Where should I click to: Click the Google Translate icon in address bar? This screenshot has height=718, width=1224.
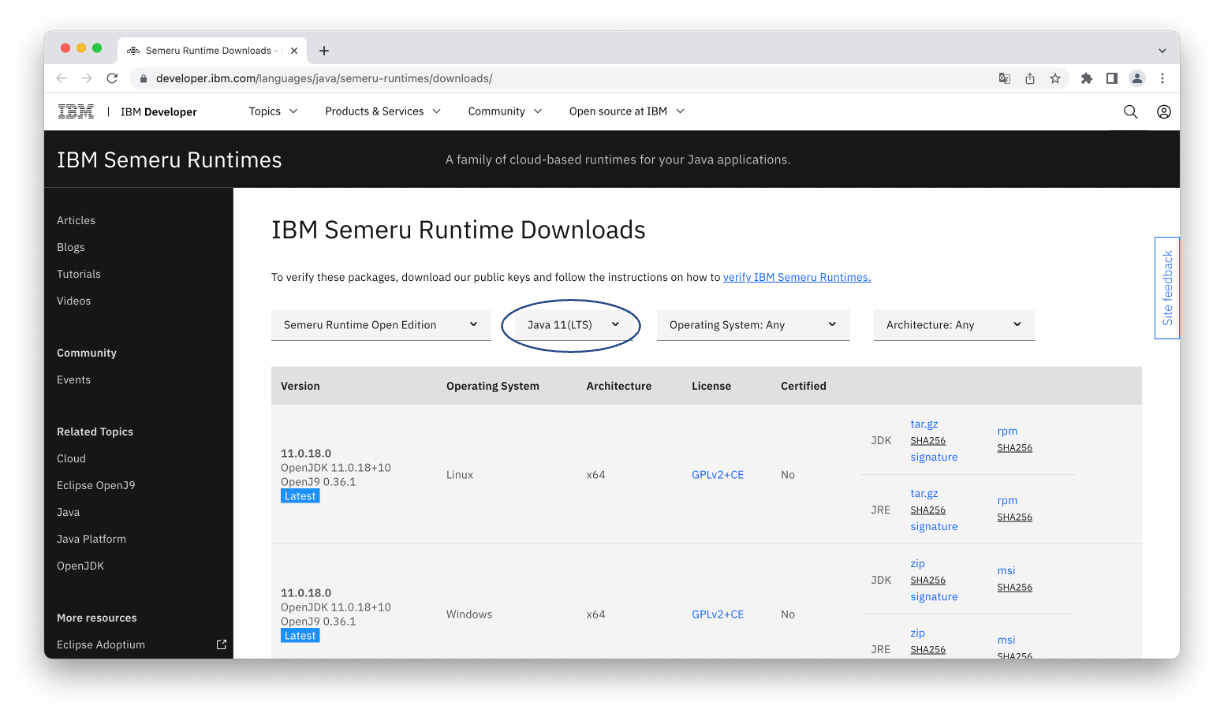(1004, 77)
